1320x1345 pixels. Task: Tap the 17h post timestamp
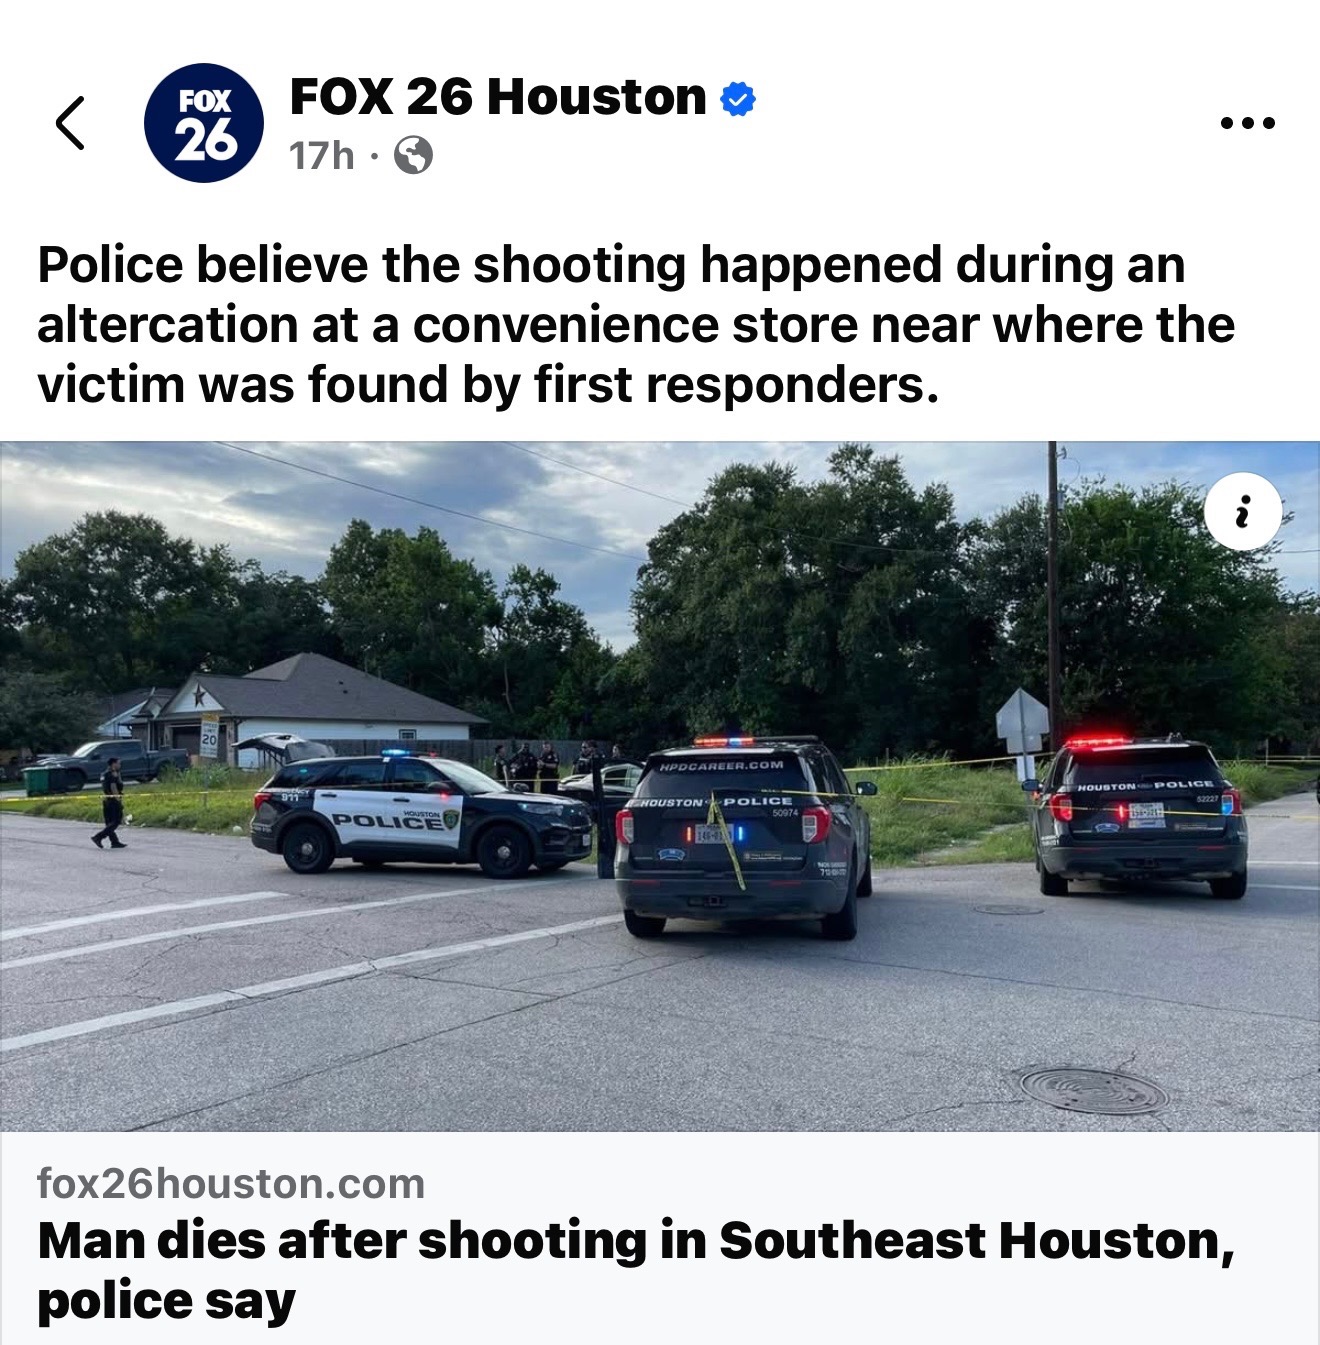(x=321, y=156)
